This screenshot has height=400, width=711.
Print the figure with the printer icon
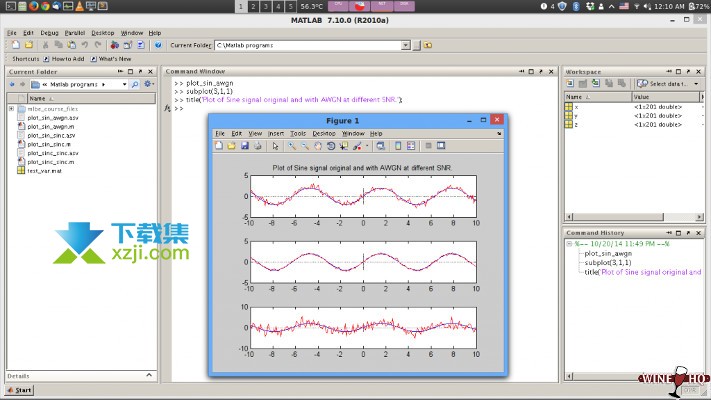(258, 146)
